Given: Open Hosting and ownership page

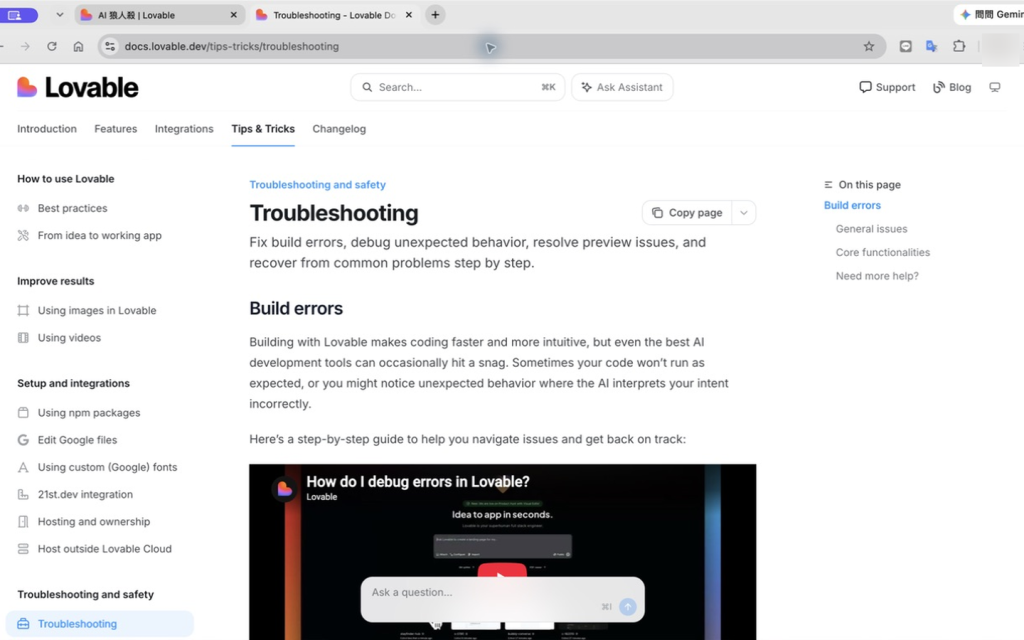Looking at the screenshot, I should [93, 522].
